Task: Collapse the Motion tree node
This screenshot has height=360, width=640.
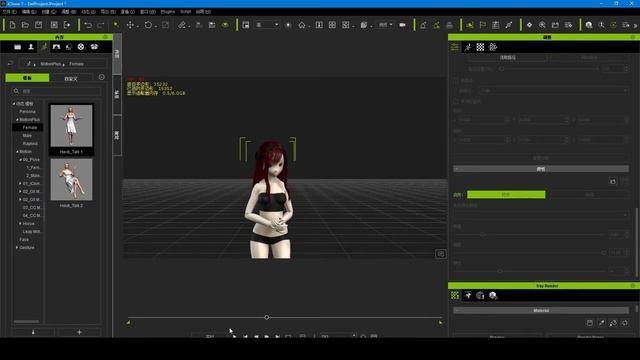Action: tap(17, 151)
